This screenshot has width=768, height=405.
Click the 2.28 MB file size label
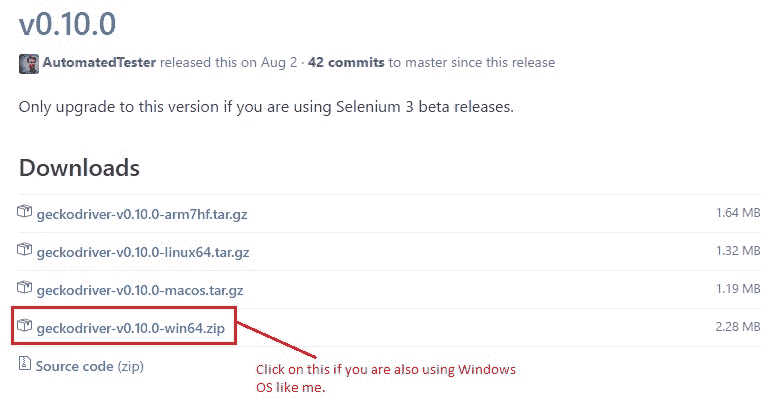pos(738,327)
